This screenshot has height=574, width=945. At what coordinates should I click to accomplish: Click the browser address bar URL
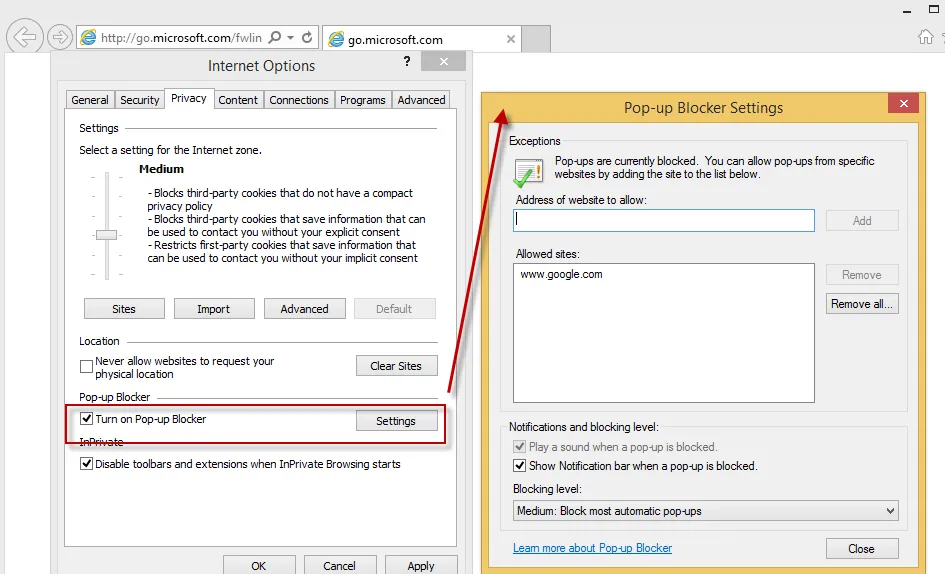click(181, 37)
